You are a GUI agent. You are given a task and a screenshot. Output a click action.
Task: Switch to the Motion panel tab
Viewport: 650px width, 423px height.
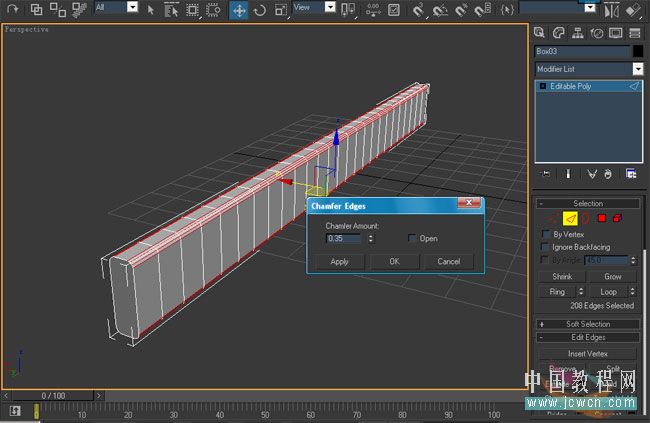coord(597,33)
